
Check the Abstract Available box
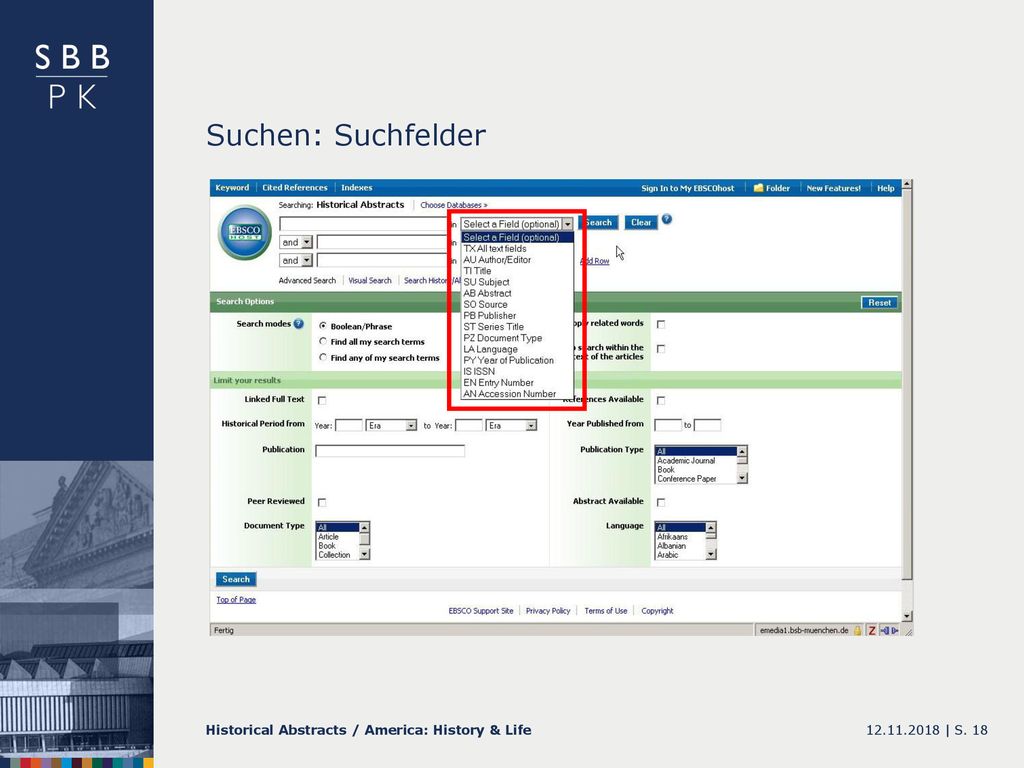661,502
